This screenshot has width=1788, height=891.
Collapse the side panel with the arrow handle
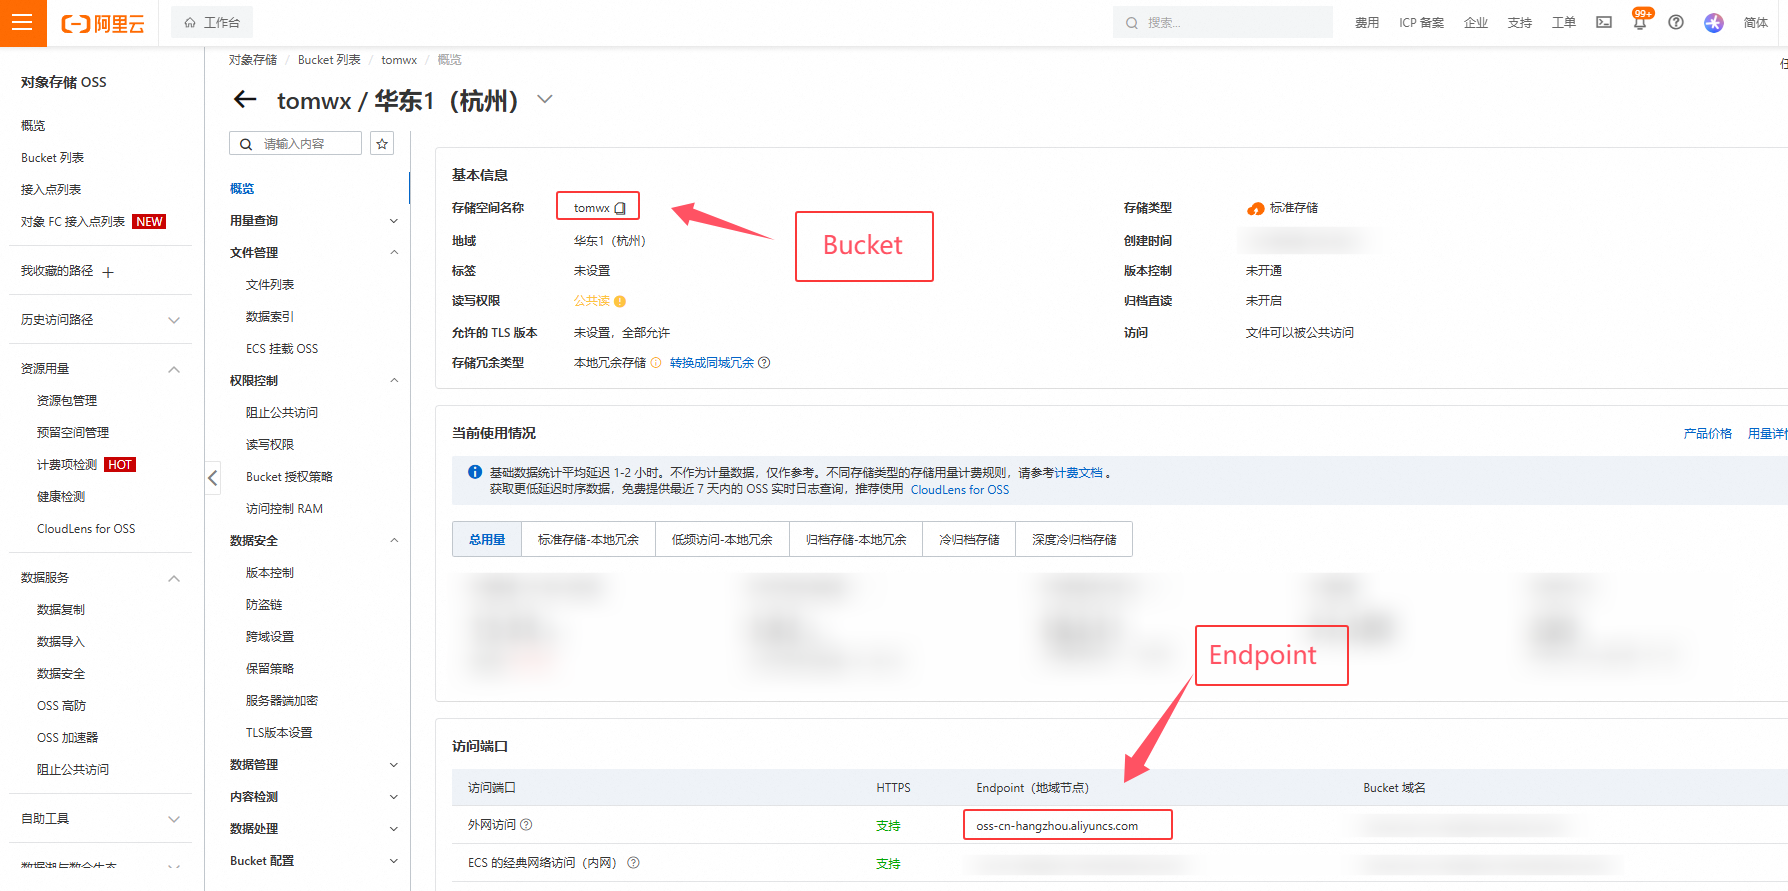click(x=212, y=478)
